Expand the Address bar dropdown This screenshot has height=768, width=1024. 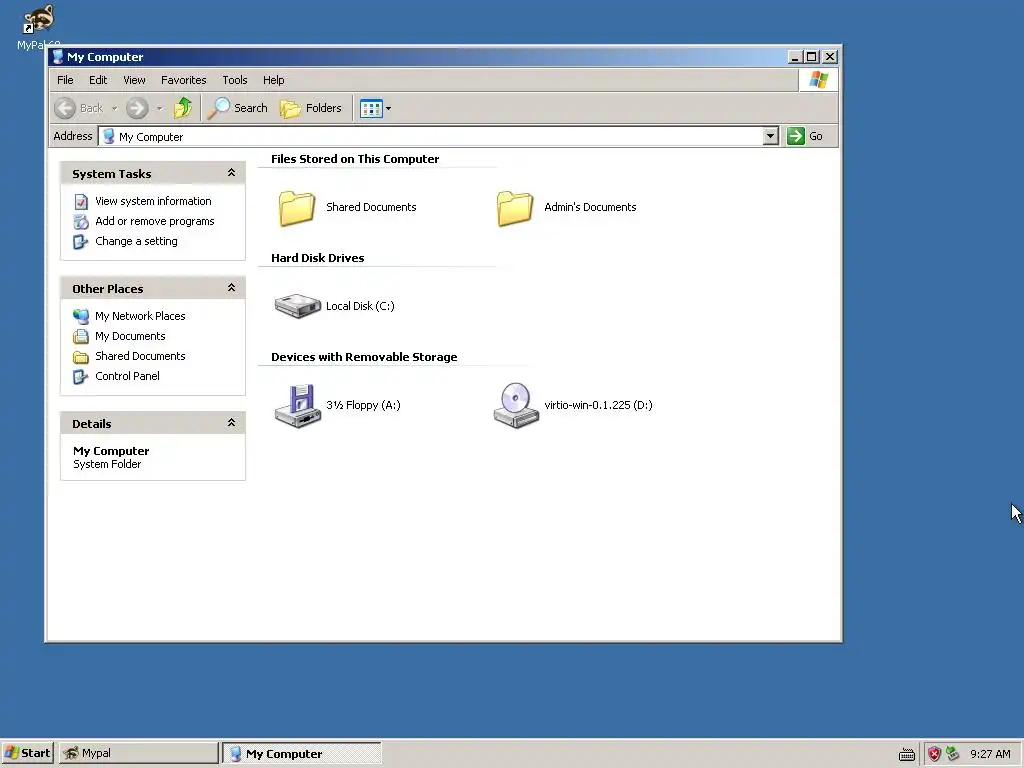point(771,136)
